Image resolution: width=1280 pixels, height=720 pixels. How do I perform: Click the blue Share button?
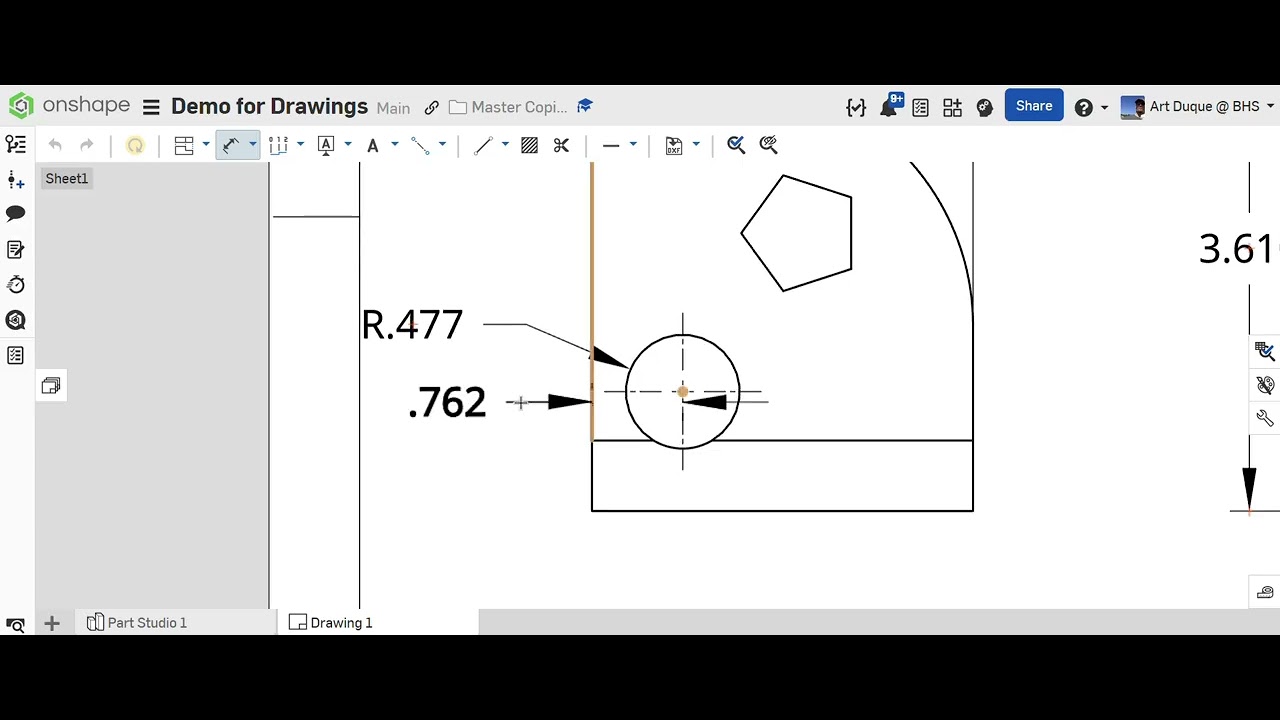click(1034, 106)
